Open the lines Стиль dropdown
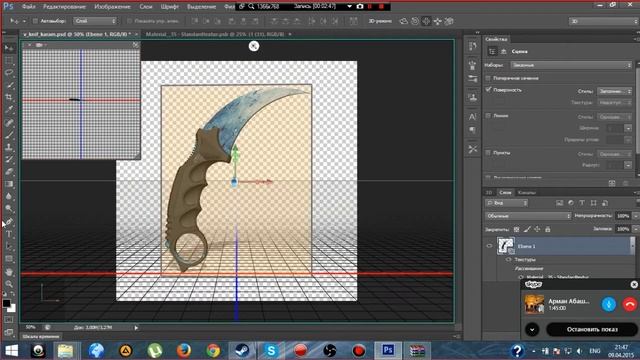This screenshot has height=360, width=640. (x=615, y=117)
